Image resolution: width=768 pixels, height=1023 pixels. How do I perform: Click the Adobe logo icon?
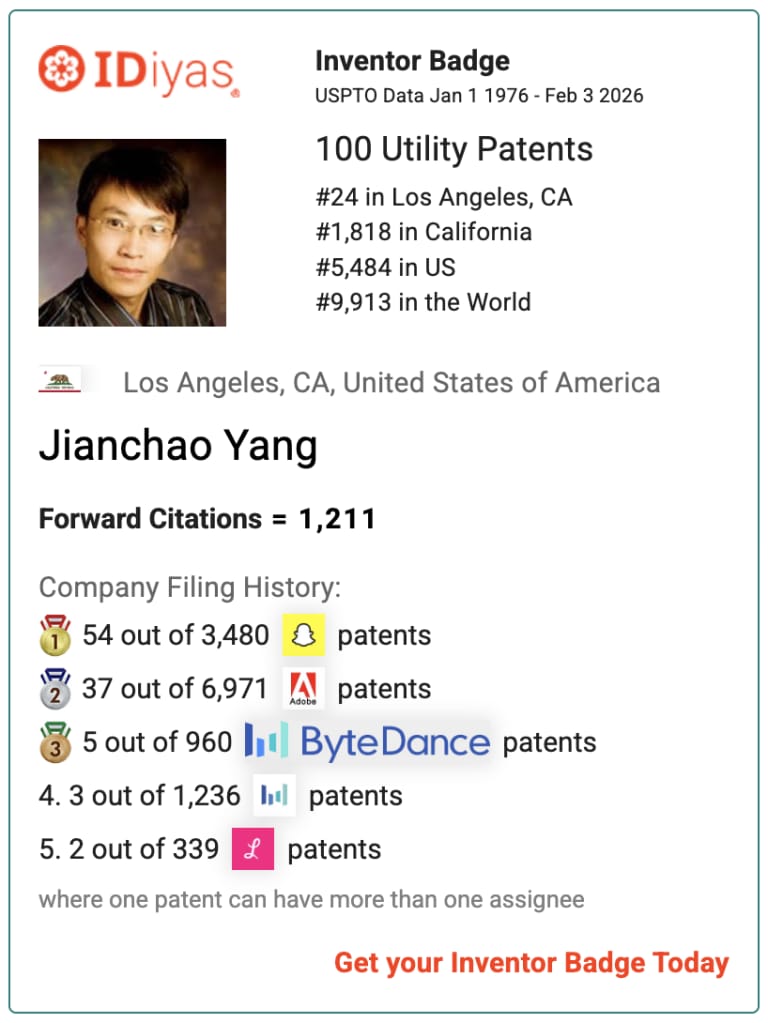tap(303, 688)
